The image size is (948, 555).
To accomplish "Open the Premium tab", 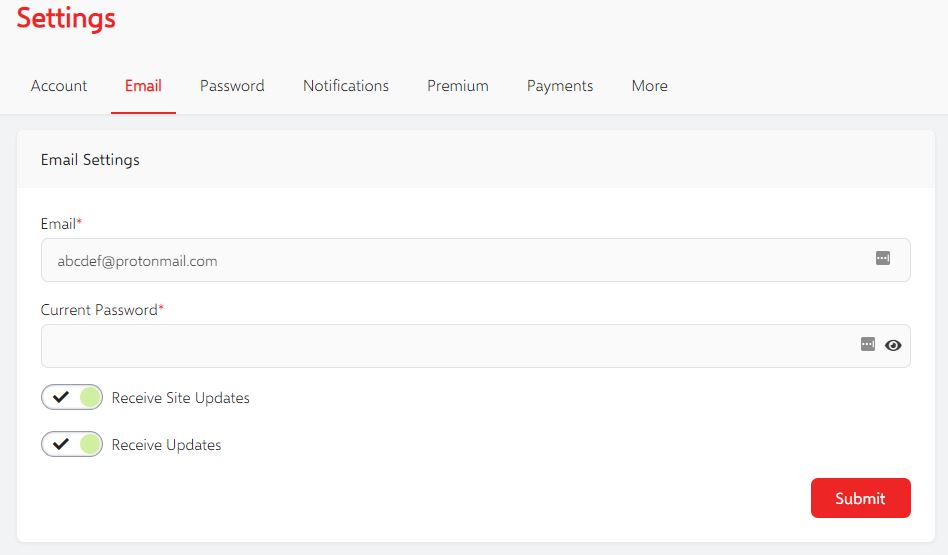I will (x=458, y=86).
